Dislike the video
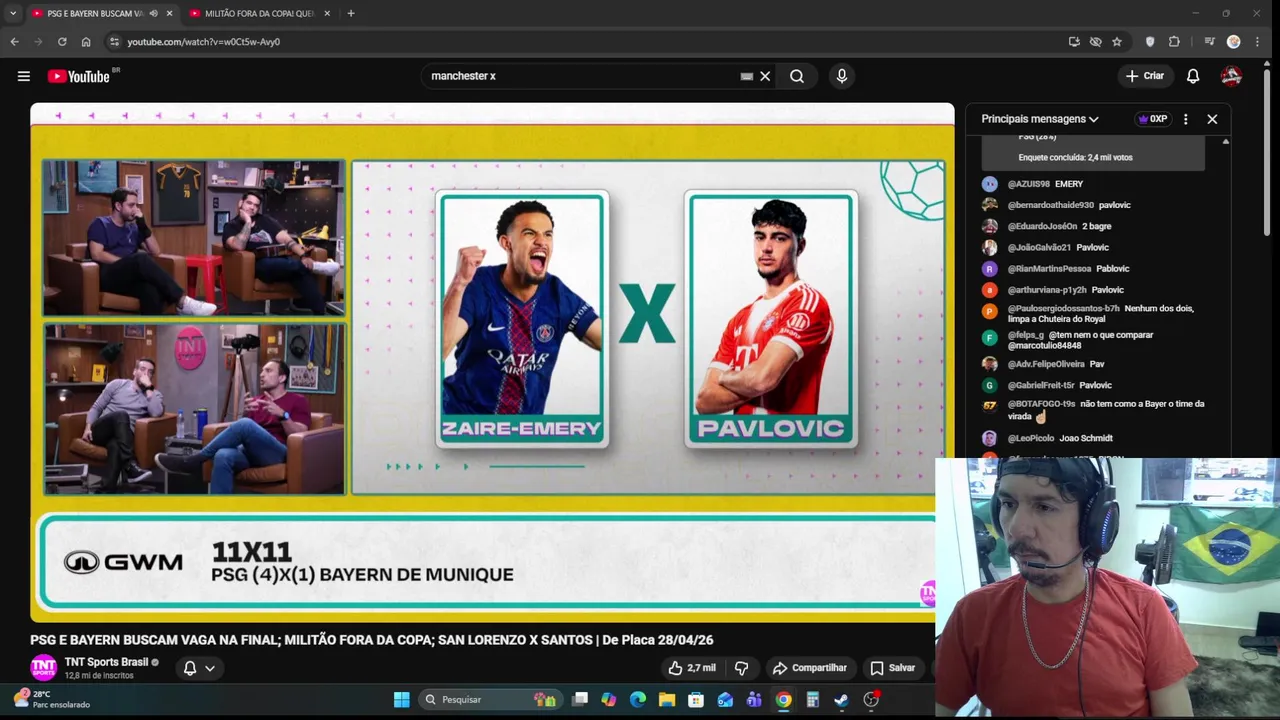 tap(742, 668)
